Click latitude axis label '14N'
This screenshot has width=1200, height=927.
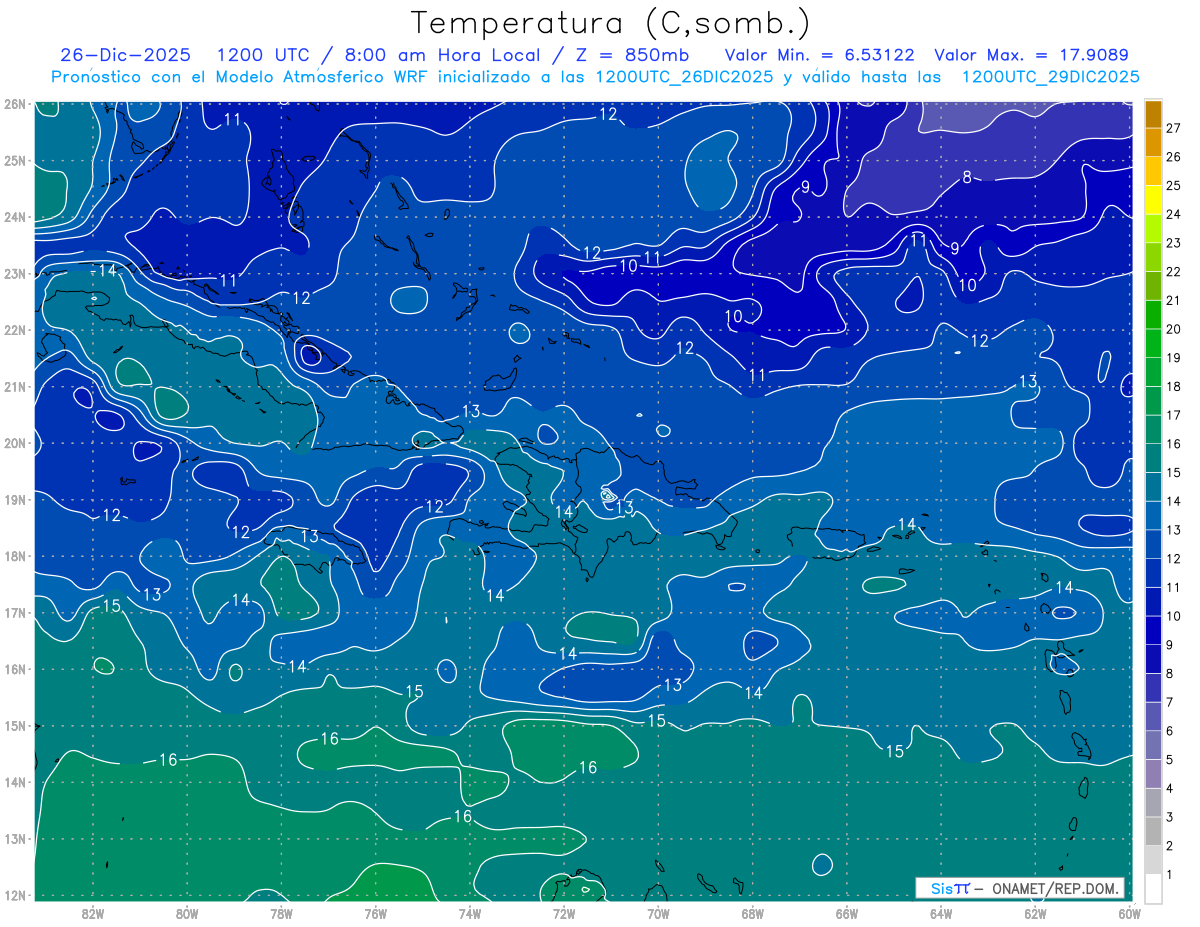tap(14, 782)
